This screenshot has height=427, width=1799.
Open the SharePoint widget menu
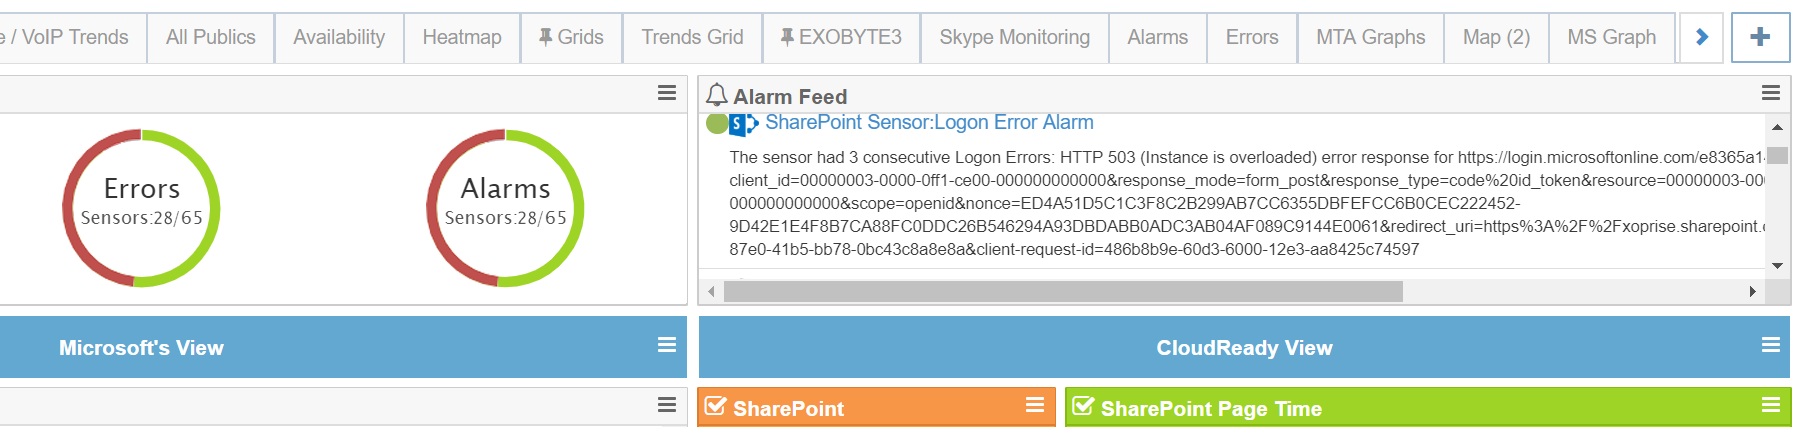coord(1035,405)
